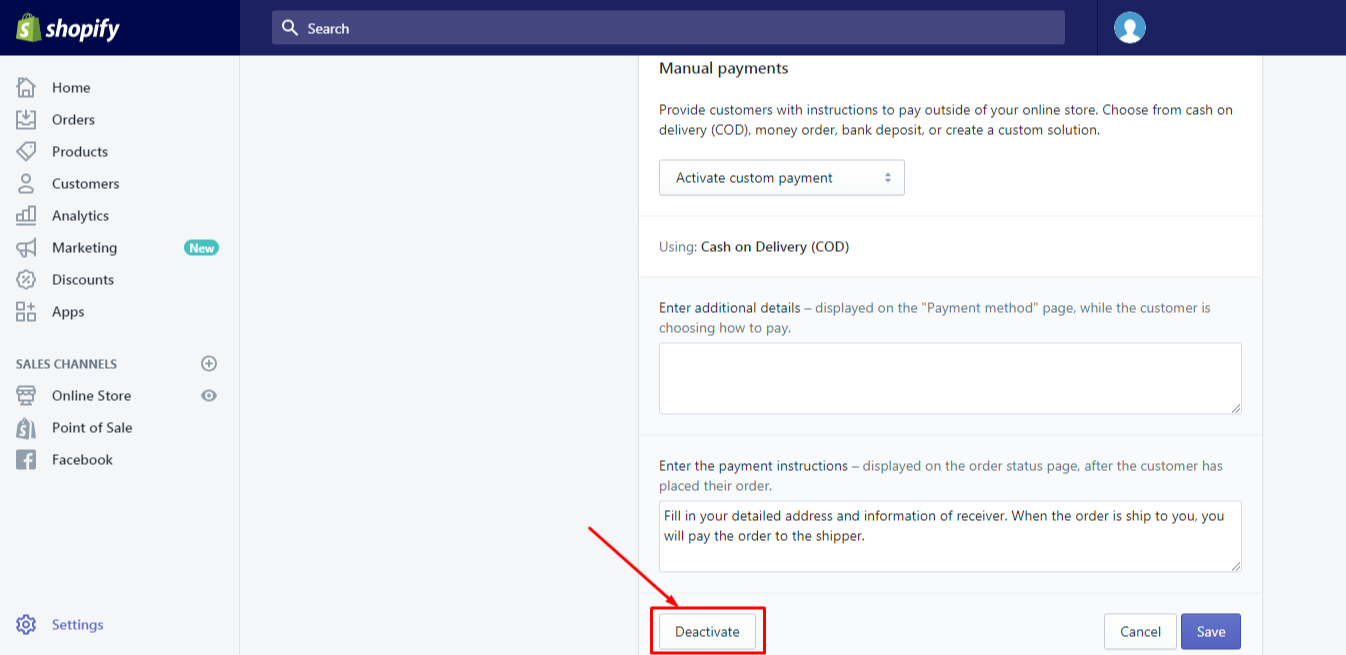Click the Analytics bar chart icon
Screen dimensions: 1346x655
pos(26,215)
